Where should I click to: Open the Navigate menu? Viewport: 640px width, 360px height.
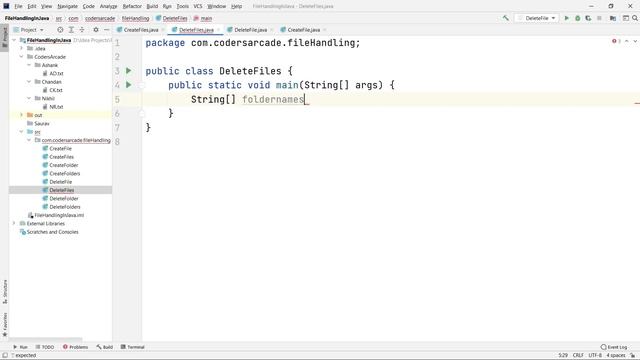(68, 6)
